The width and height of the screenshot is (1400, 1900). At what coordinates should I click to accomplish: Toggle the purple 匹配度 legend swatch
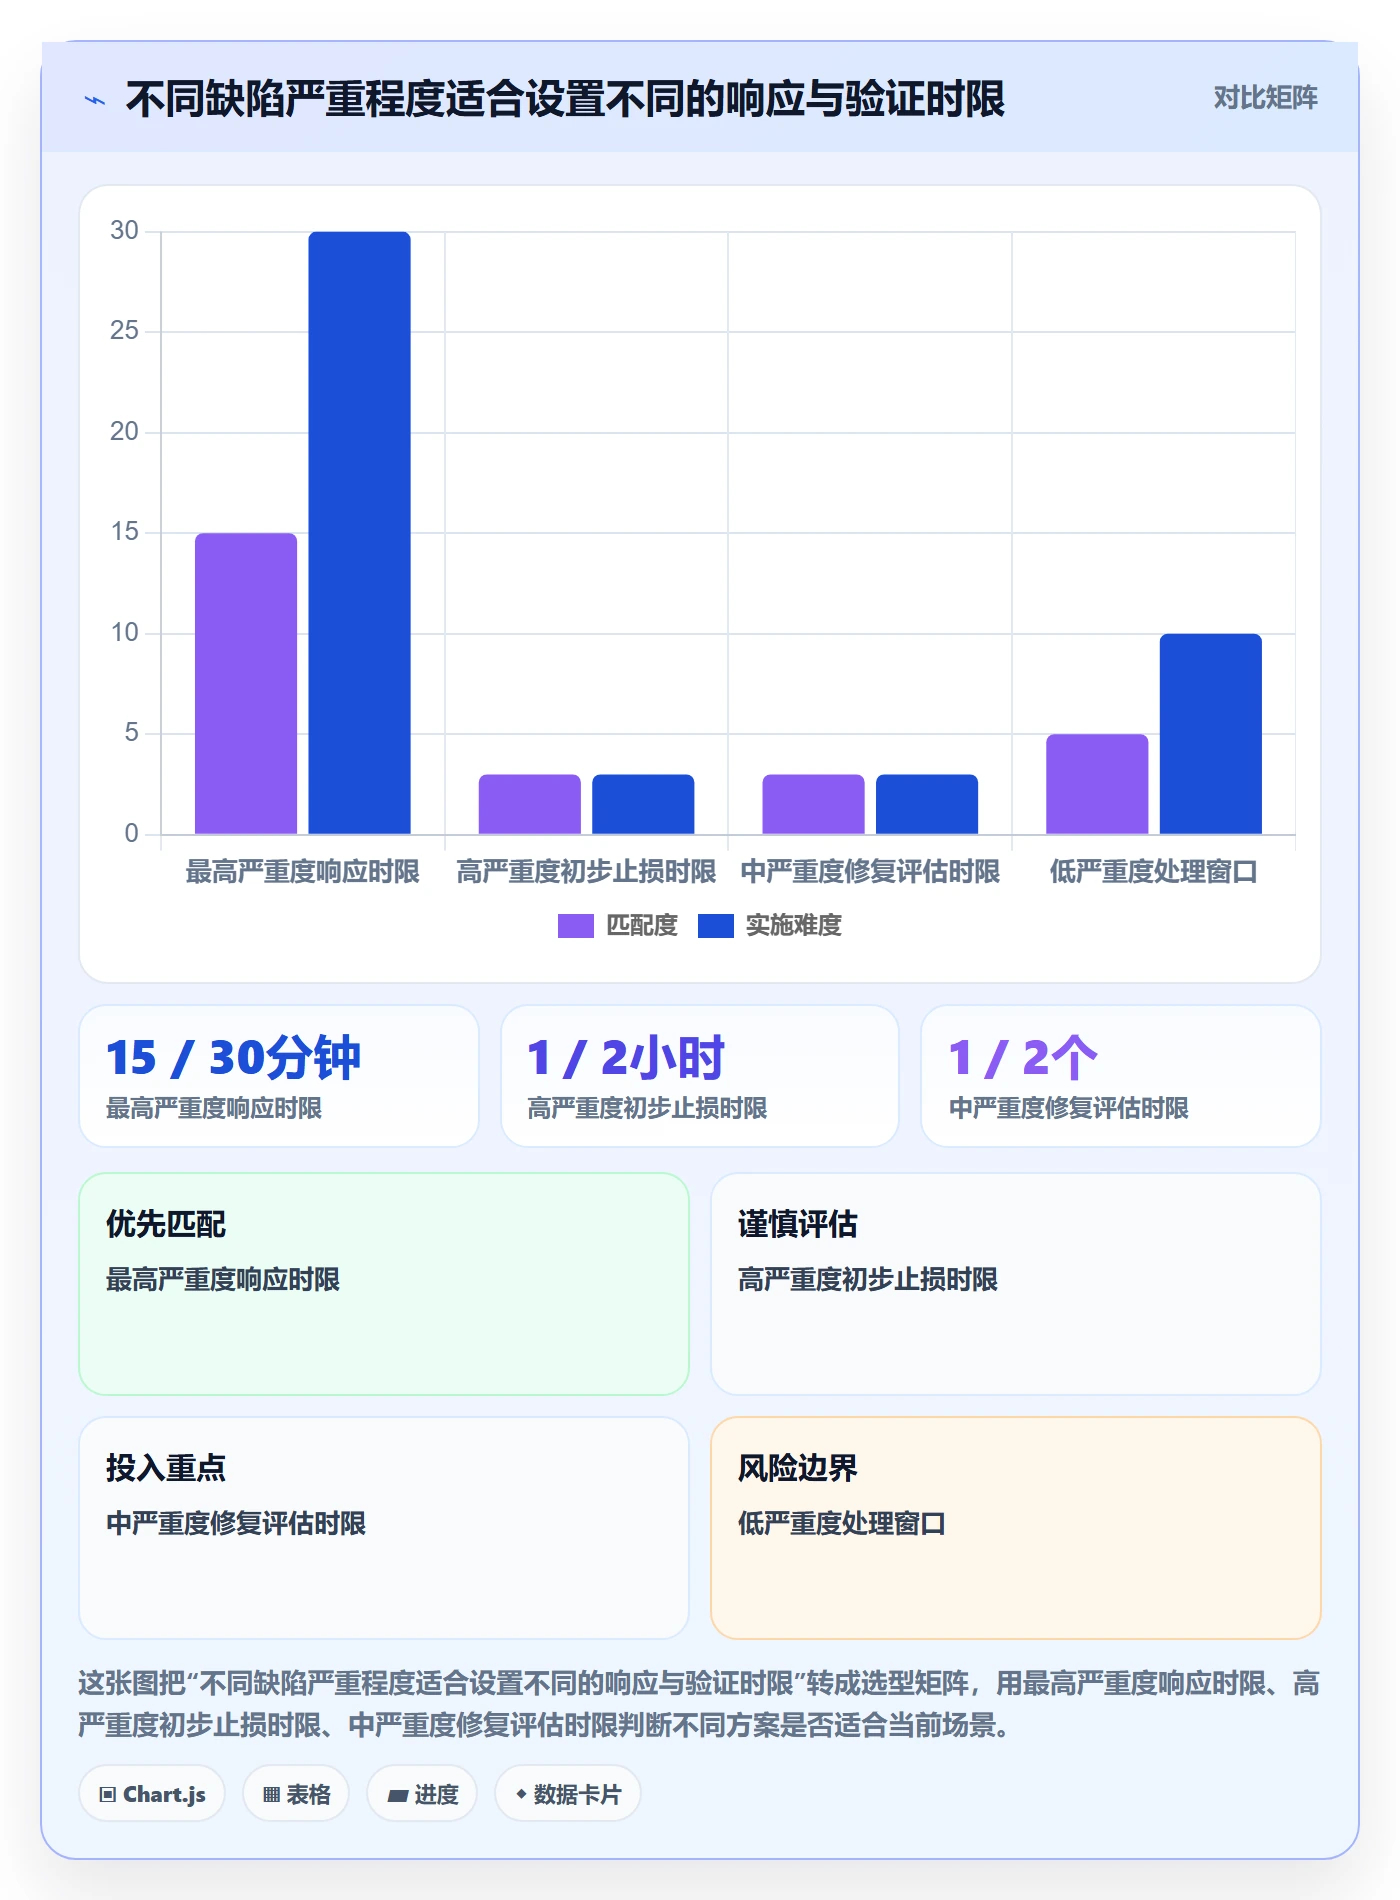click(x=575, y=926)
